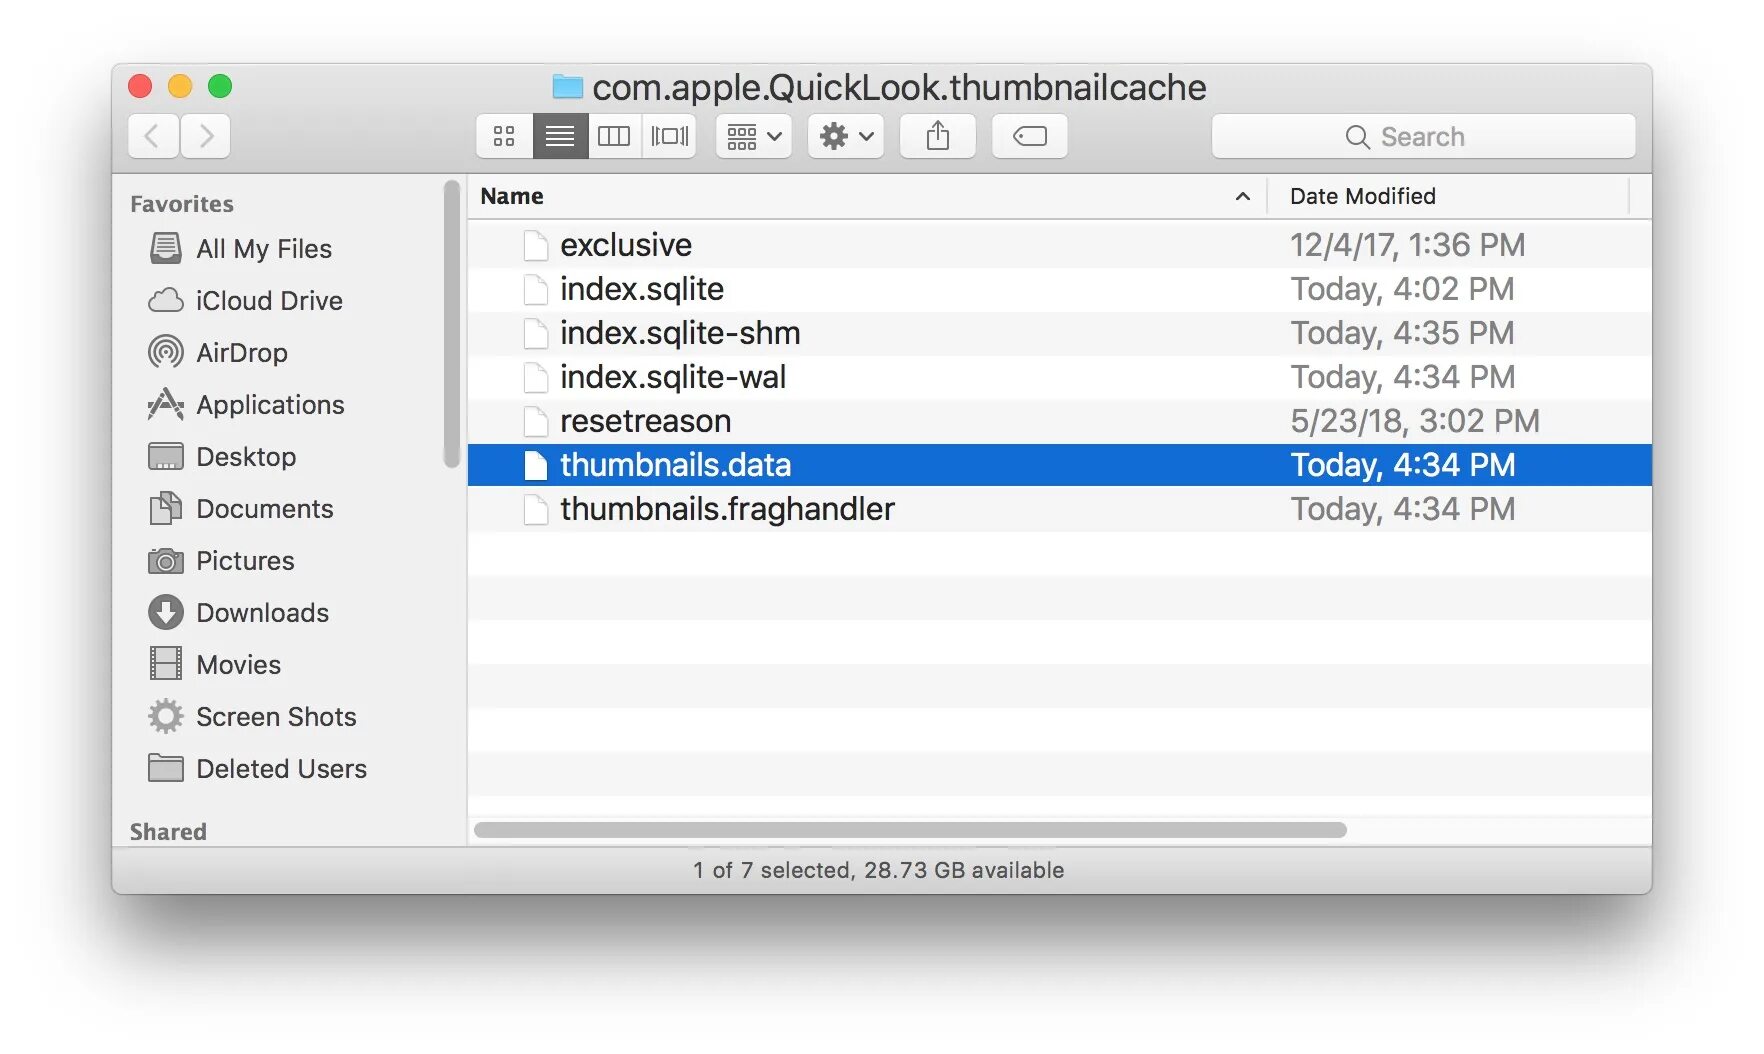The height and width of the screenshot is (1054, 1764).
Task: Select the resetreason file
Action: (1060, 421)
